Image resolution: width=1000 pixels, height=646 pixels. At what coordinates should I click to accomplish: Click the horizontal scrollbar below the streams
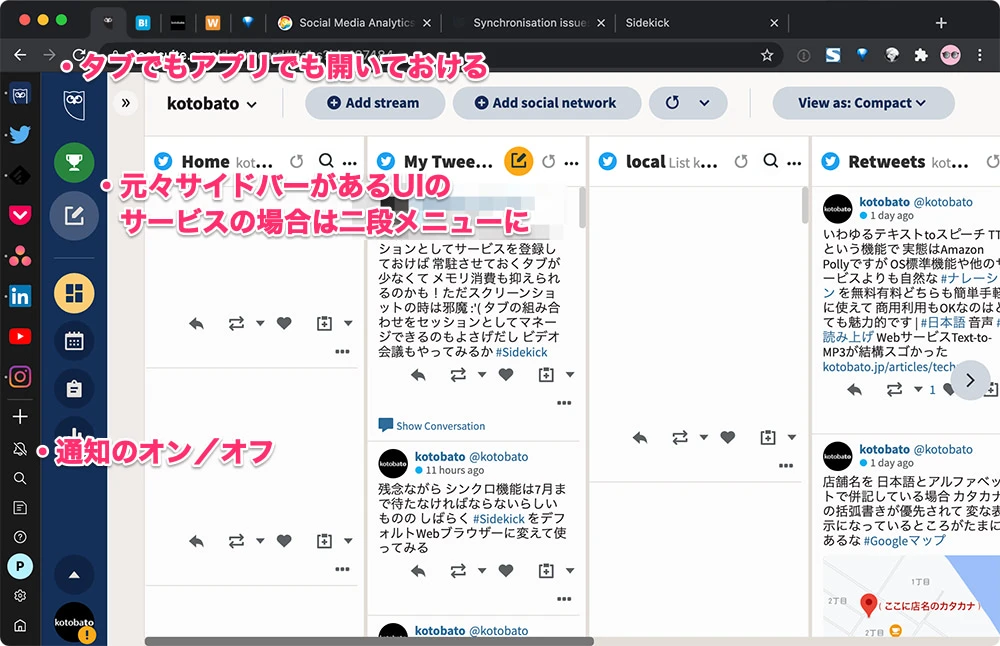[369, 641]
